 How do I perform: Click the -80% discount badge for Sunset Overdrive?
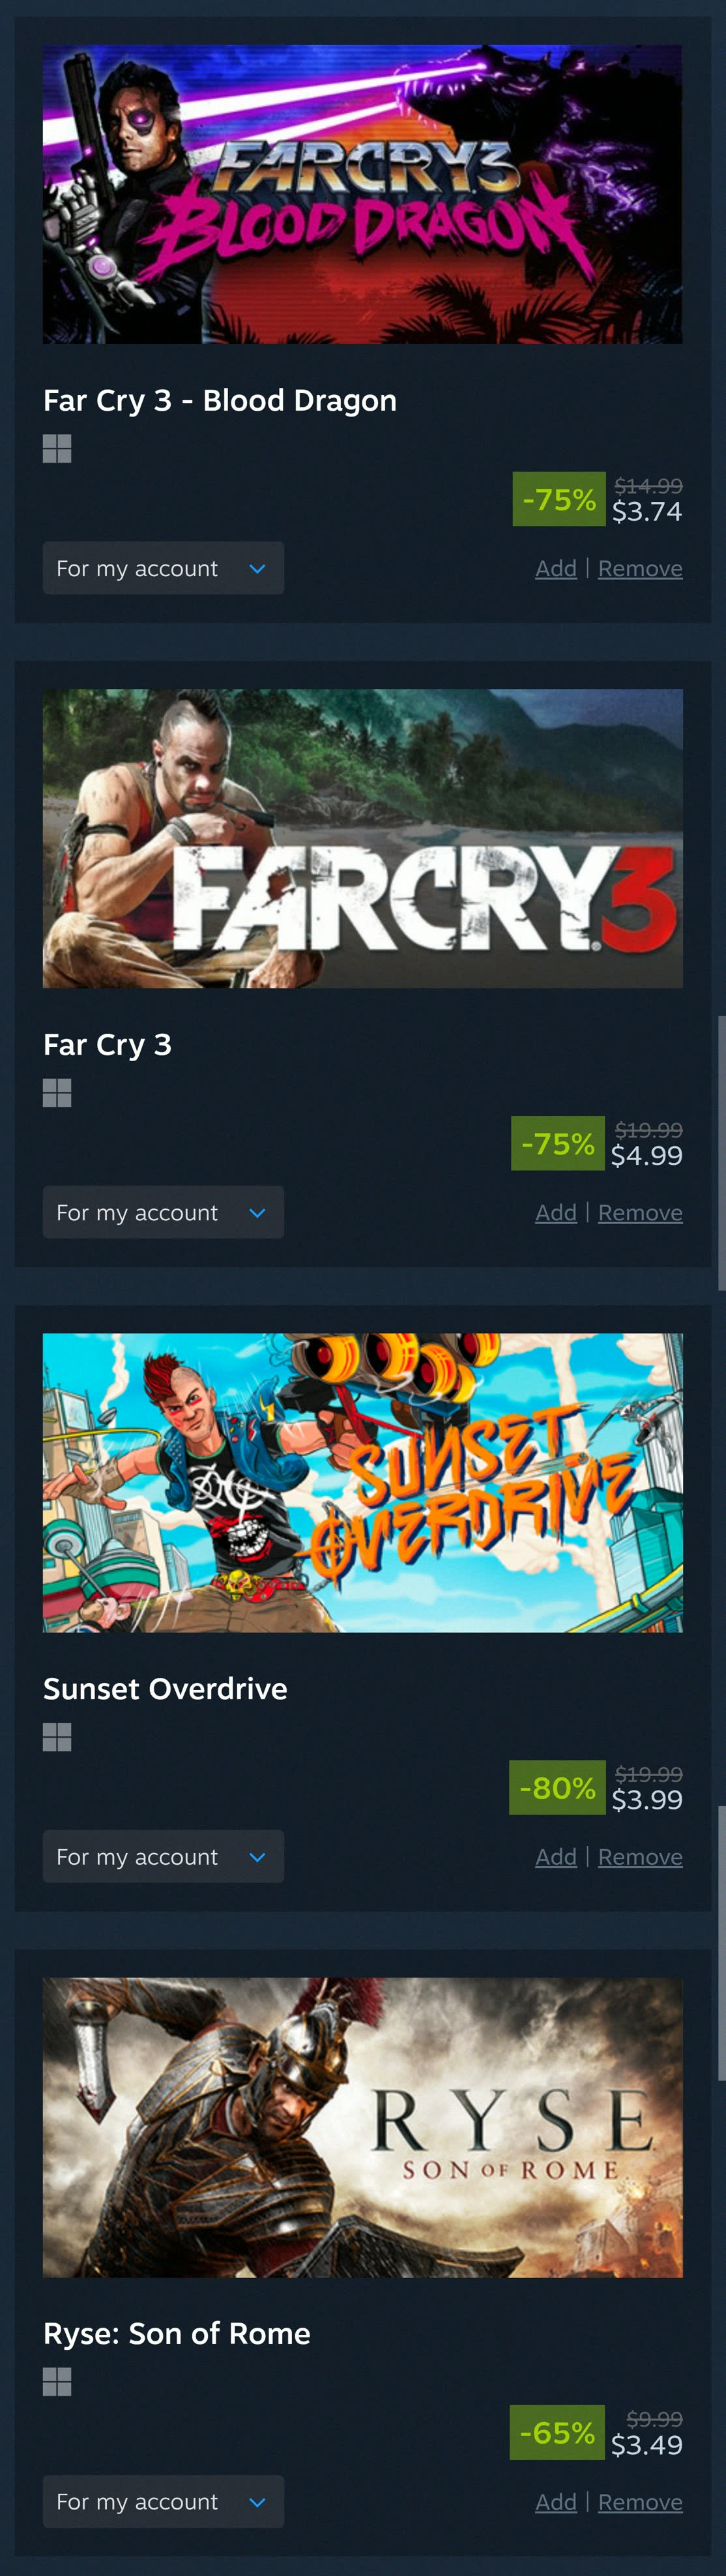click(x=557, y=1787)
